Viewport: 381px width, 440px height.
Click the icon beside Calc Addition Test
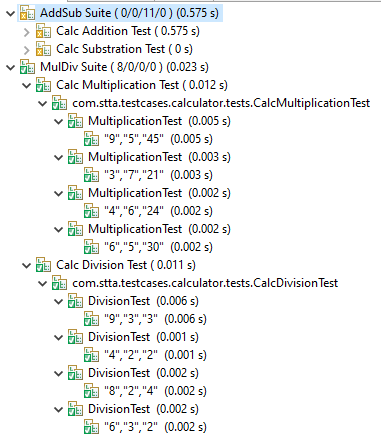pyautogui.click(x=43, y=31)
